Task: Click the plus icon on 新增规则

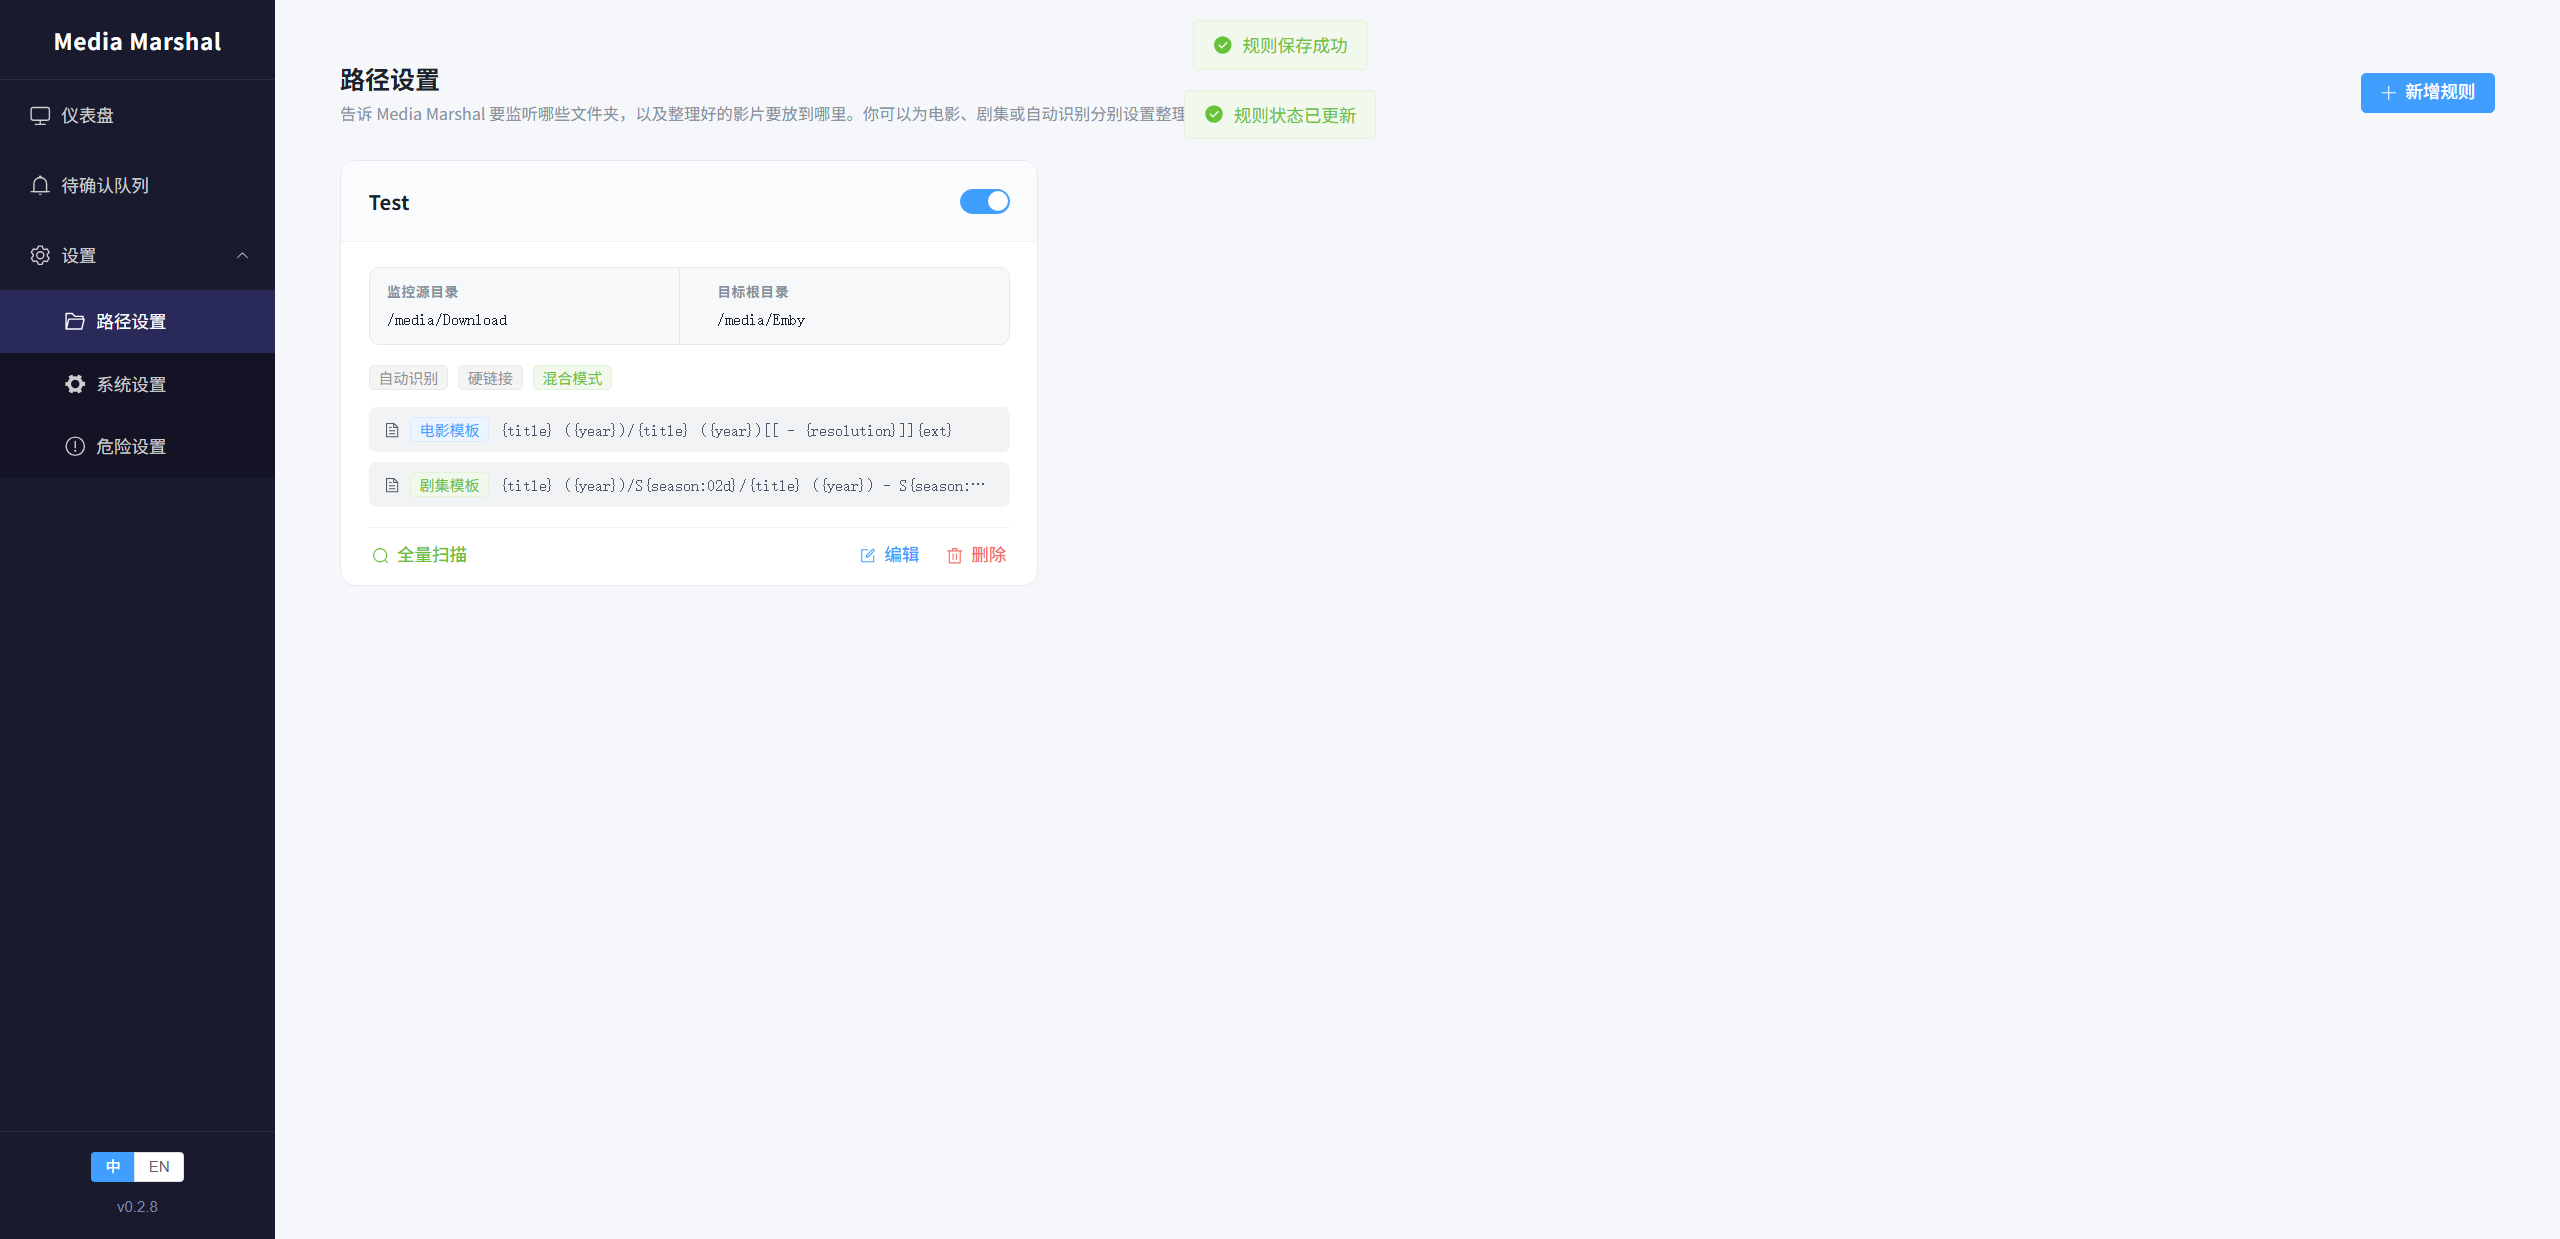Action: coord(2388,93)
